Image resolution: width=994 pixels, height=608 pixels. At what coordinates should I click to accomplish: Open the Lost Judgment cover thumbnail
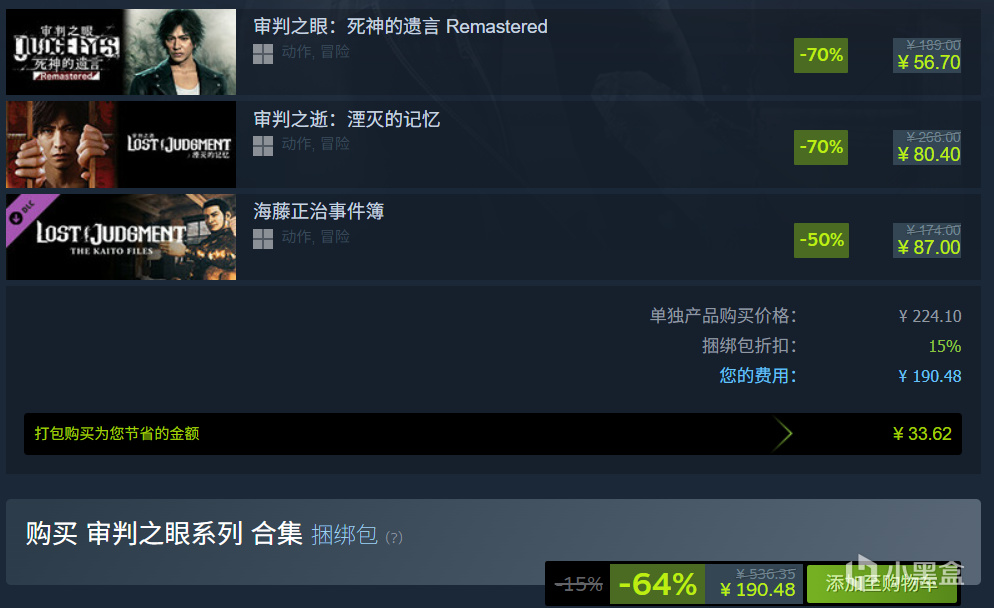tap(121, 145)
